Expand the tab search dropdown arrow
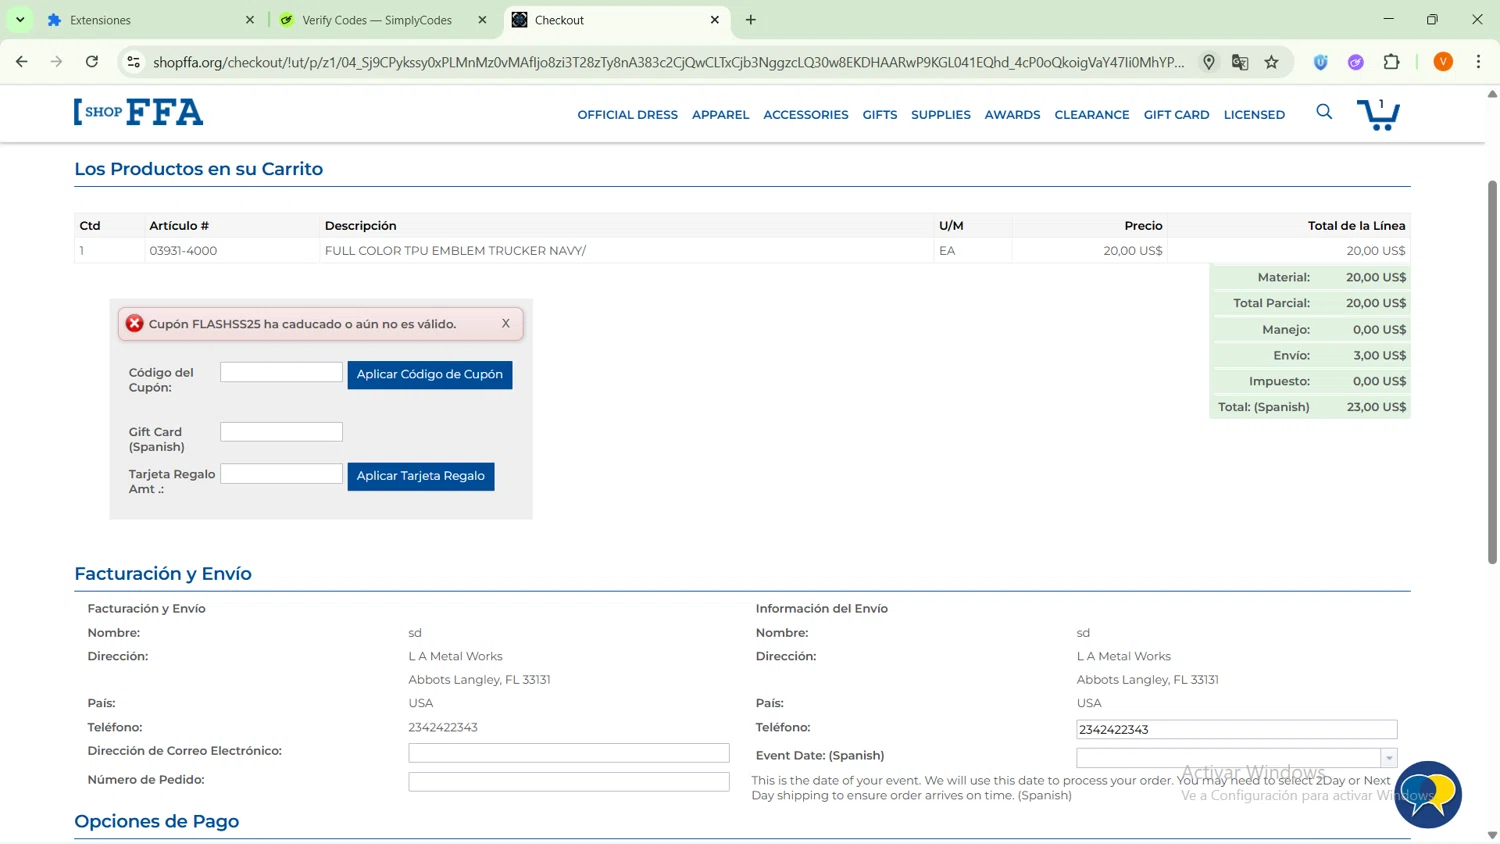1500x844 pixels. [20, 20]
